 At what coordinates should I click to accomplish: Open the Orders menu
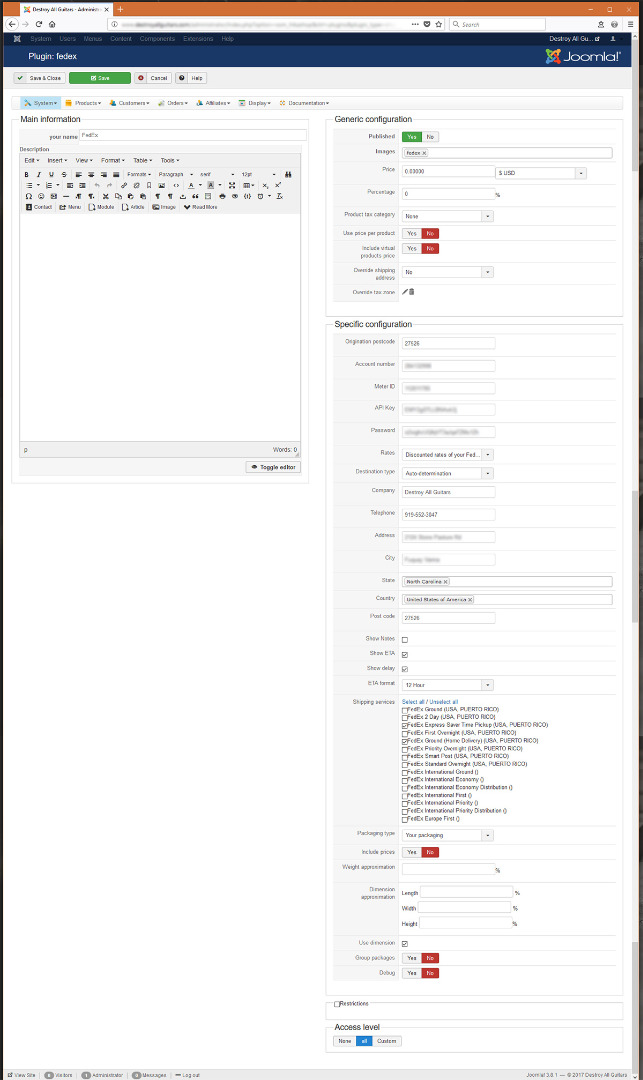pos(173,103)
